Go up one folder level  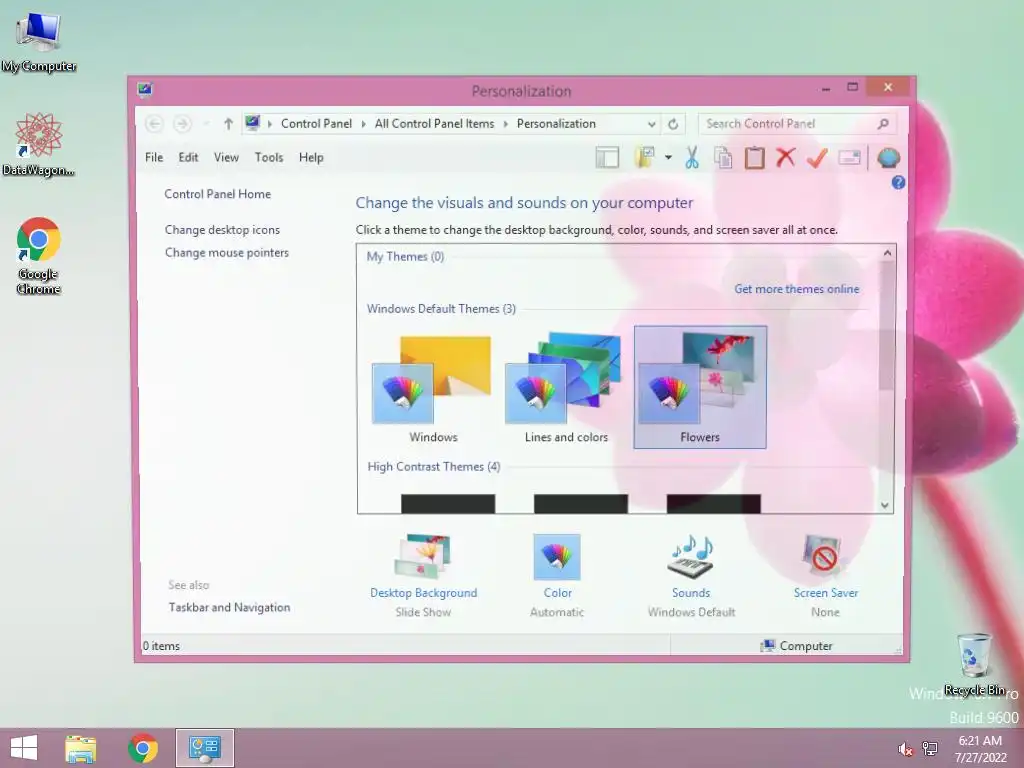click(228, 123)
